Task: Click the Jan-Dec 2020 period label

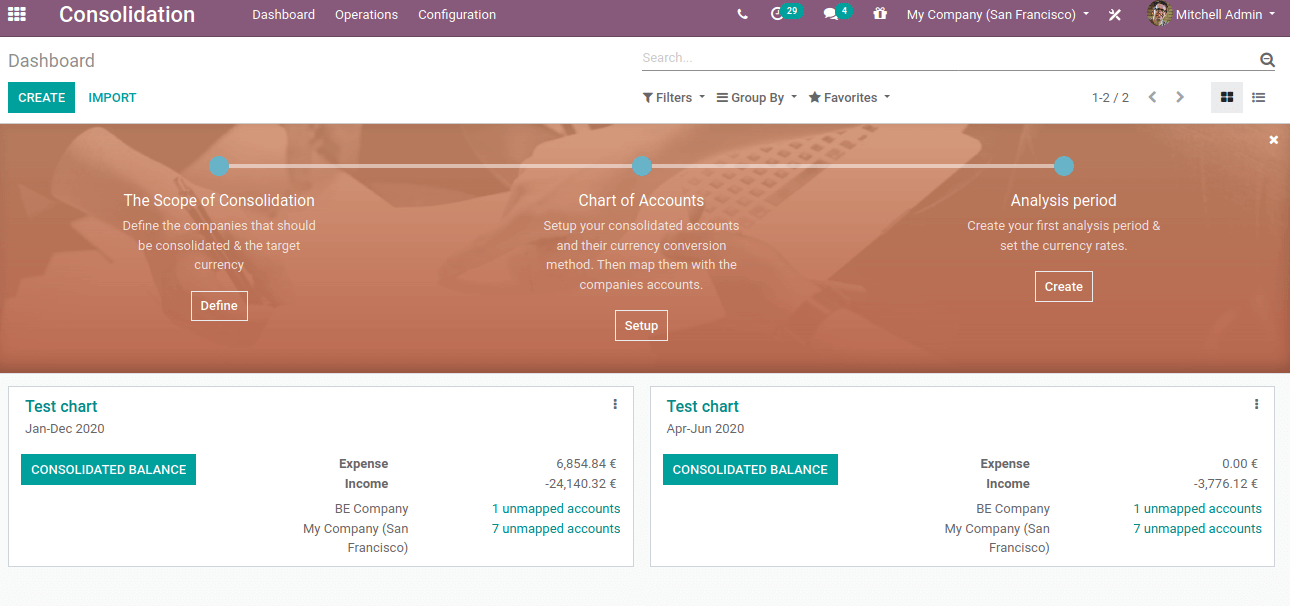Action: coord(65,429)
